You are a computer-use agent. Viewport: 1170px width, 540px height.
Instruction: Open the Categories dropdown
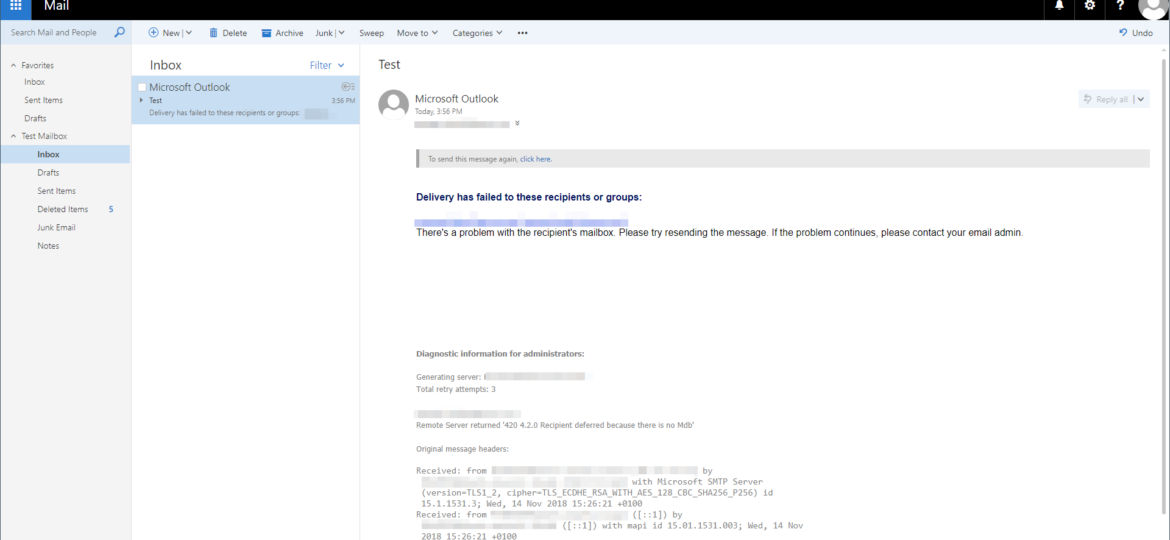tap(478, 33)
